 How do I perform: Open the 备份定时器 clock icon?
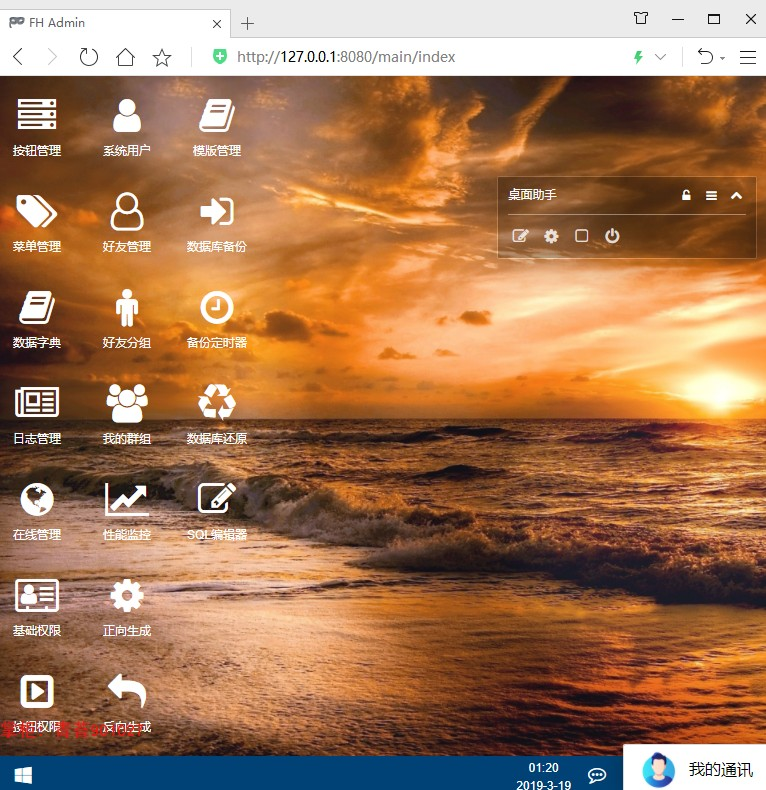tap(217, 307)
